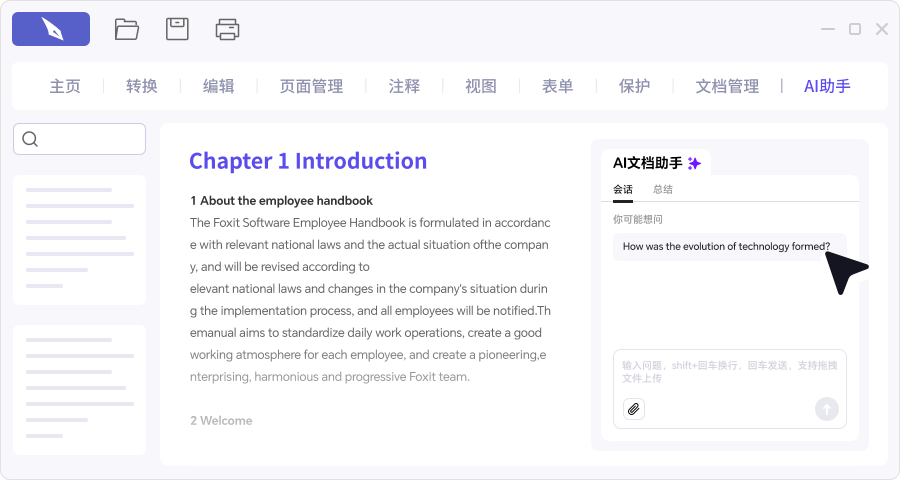Click the AI文档助手 panel title
900x480 pixels.
(647, 163)
